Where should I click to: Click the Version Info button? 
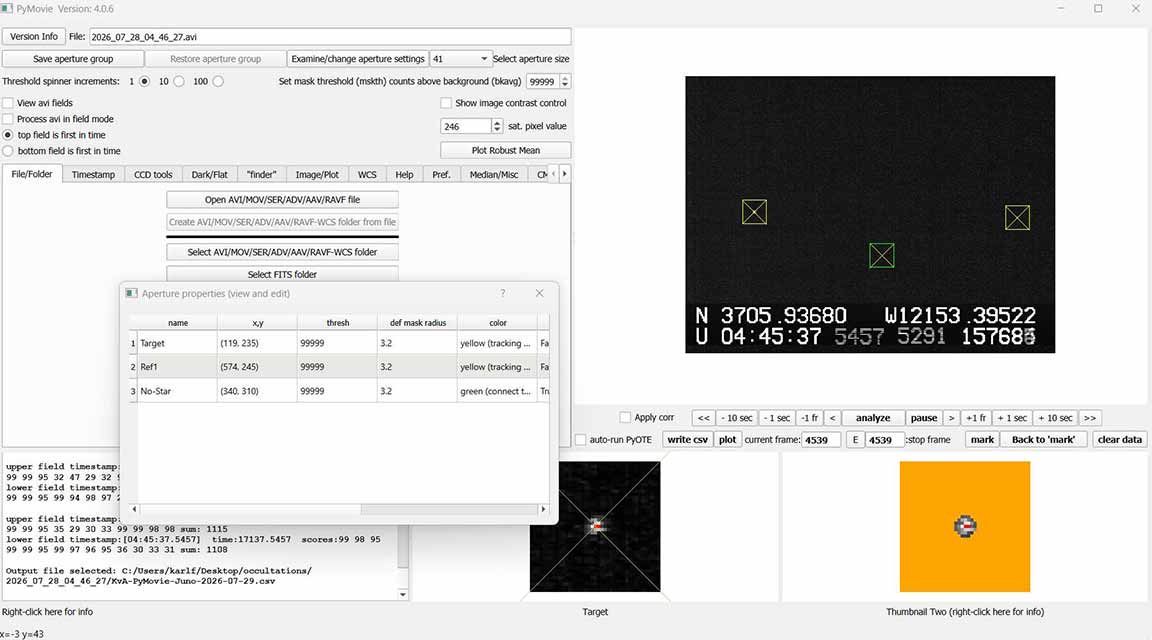coord(34,37)
